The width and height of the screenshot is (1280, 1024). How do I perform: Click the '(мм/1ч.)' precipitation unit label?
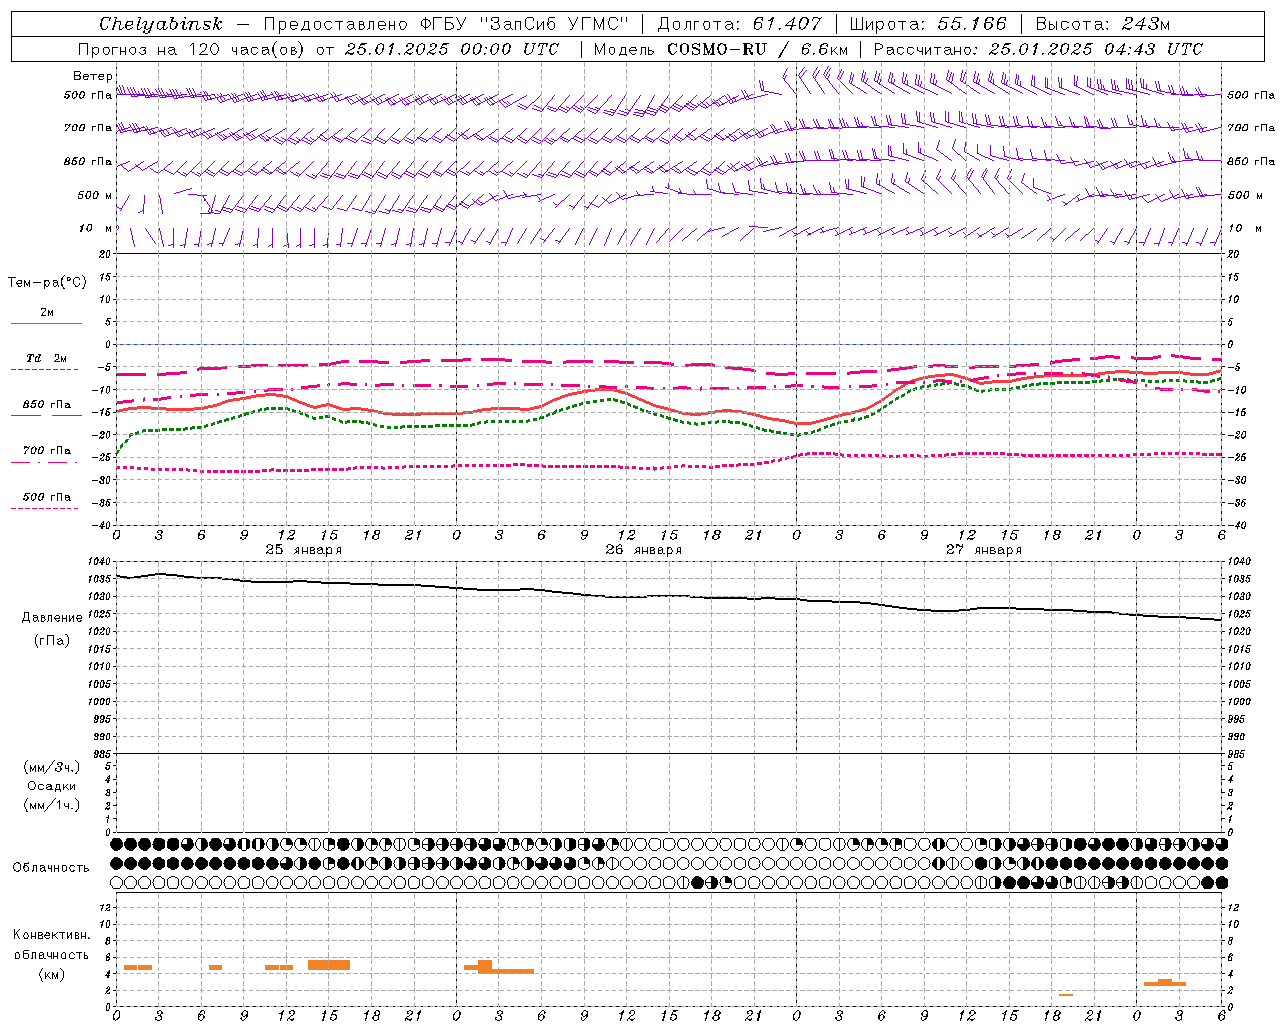coord(52,804)
